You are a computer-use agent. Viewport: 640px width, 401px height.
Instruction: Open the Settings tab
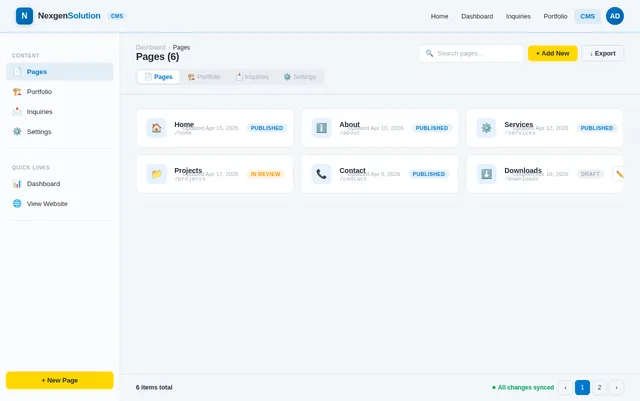point(300,77)
